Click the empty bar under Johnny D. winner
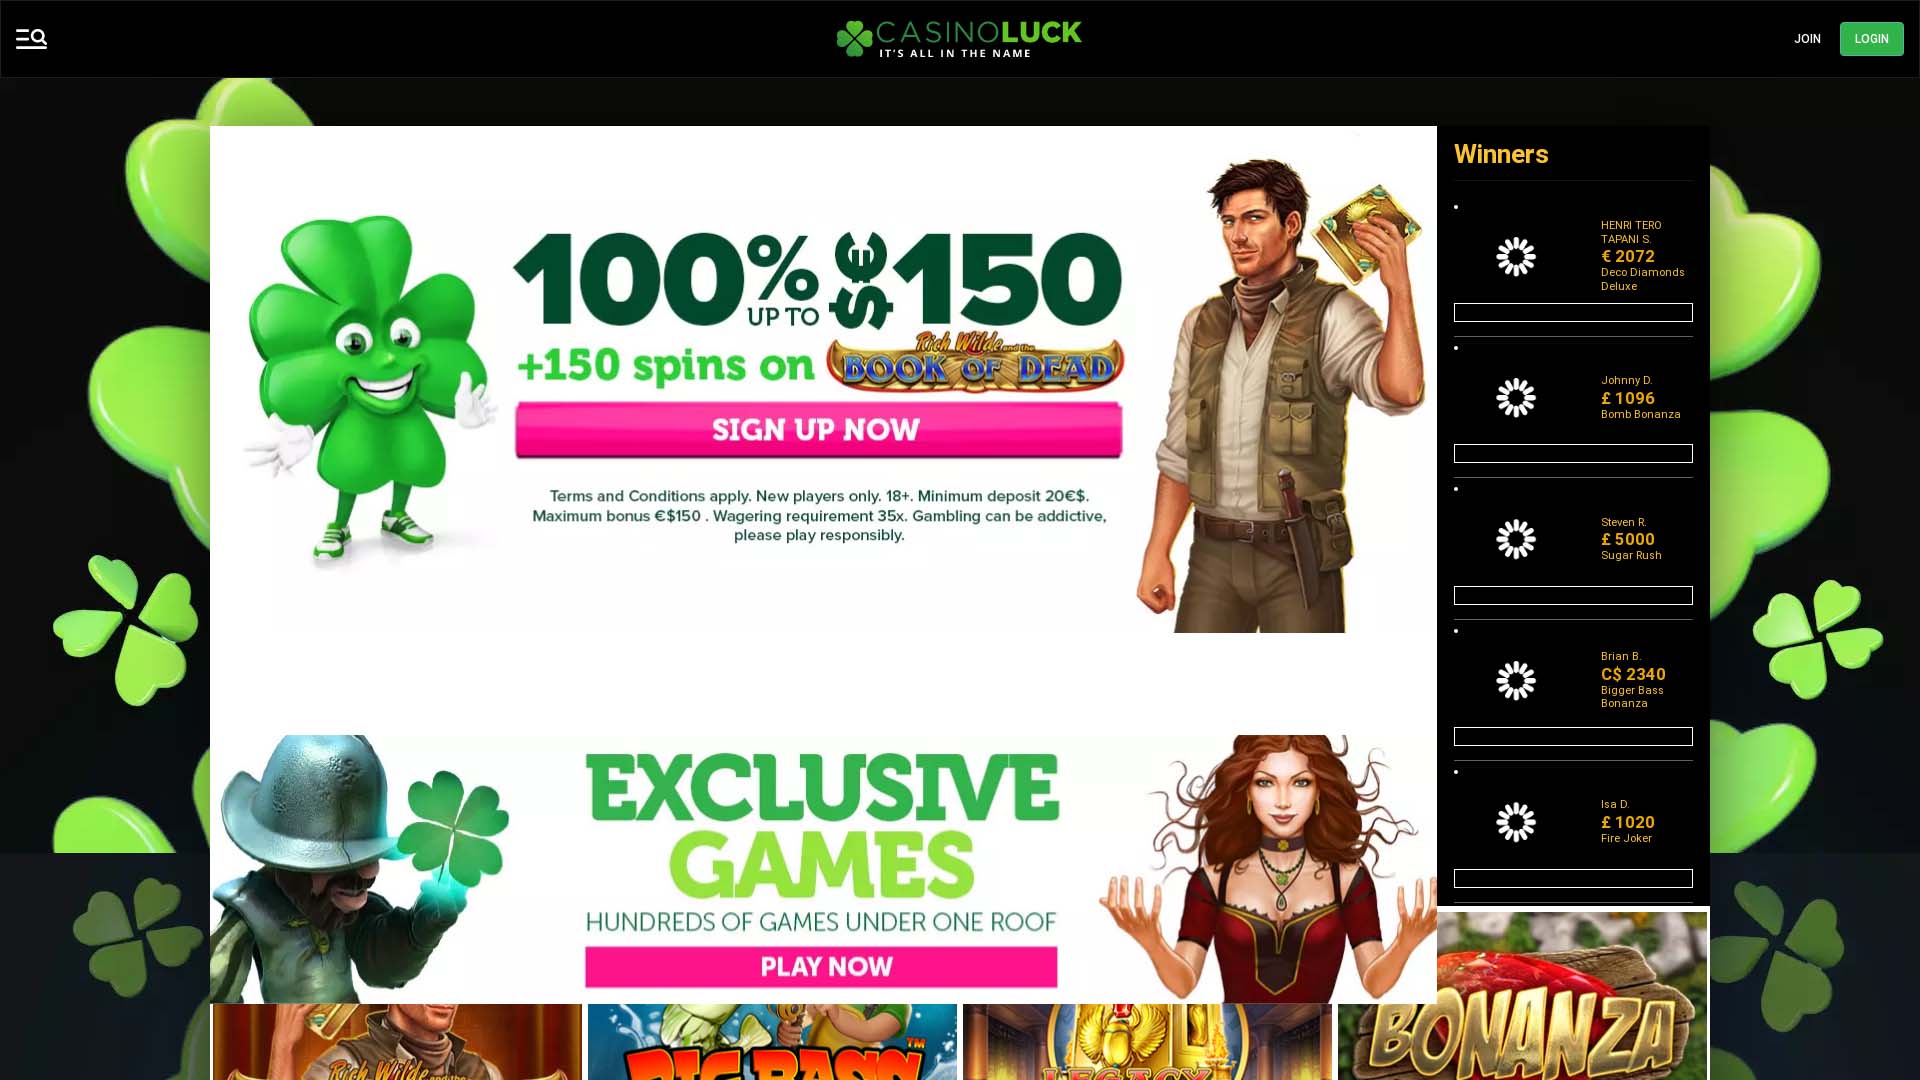Screen dimensions: 1920x1080 coord(1573,454)
